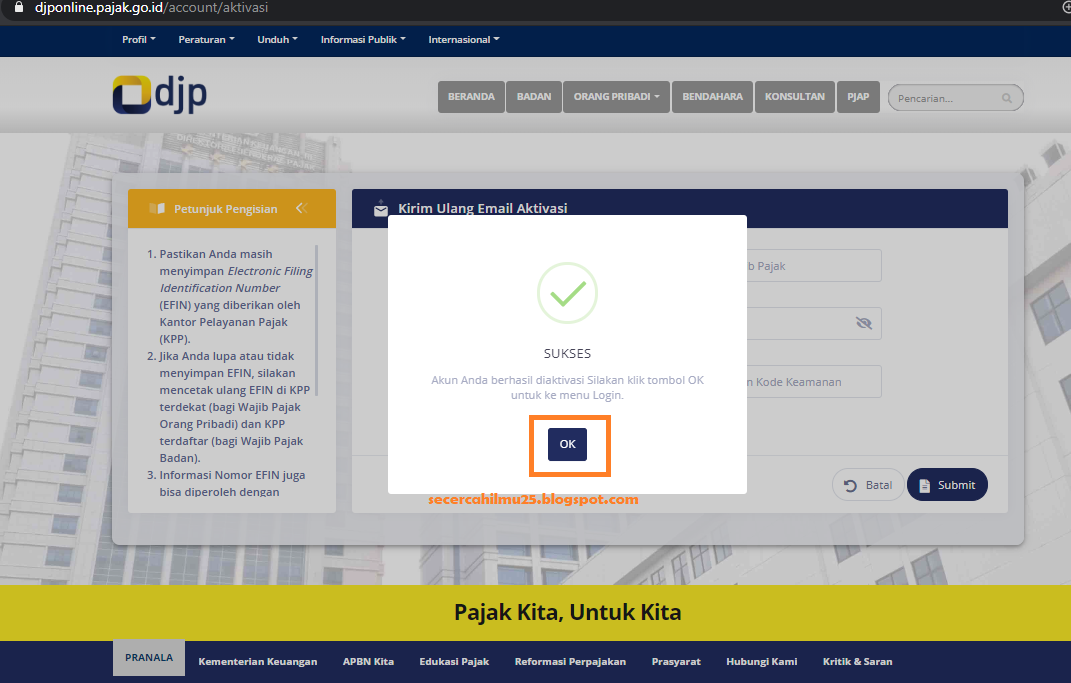Click the Wajib Pajak input field

click(x=813, y=266)
